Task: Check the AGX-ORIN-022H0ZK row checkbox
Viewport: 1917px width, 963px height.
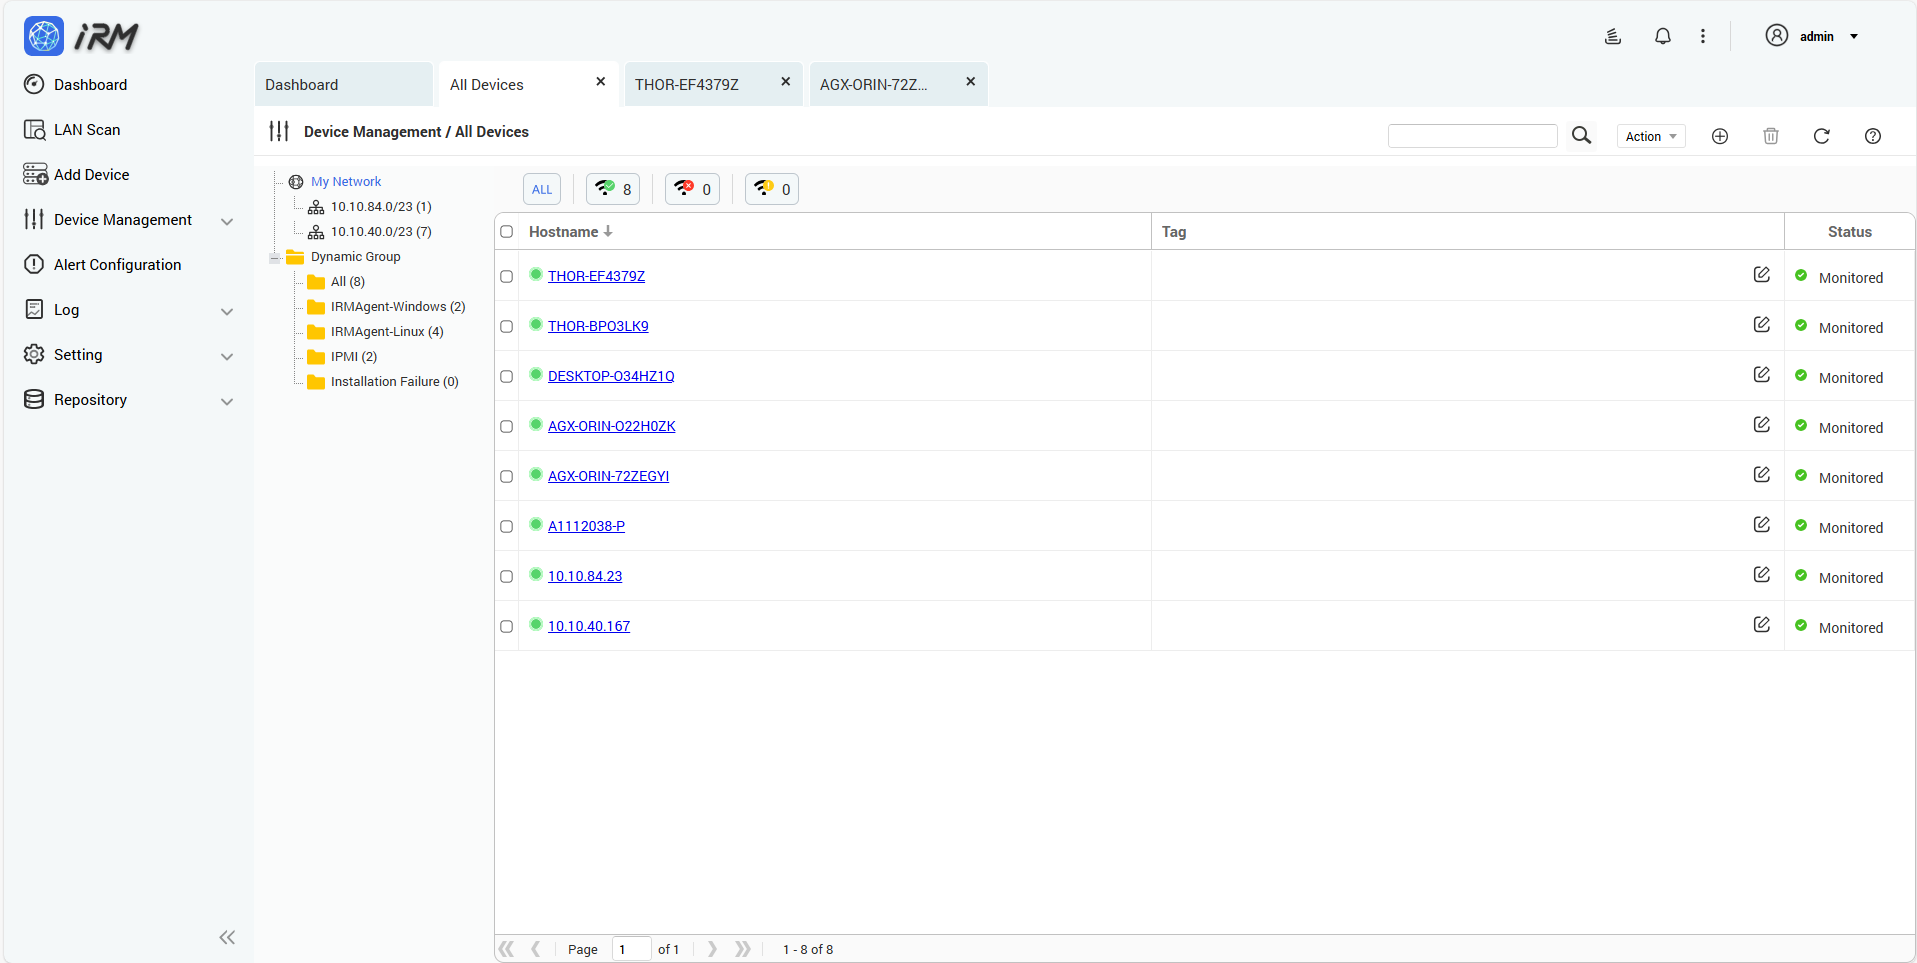Action: (x=507, y=427)
